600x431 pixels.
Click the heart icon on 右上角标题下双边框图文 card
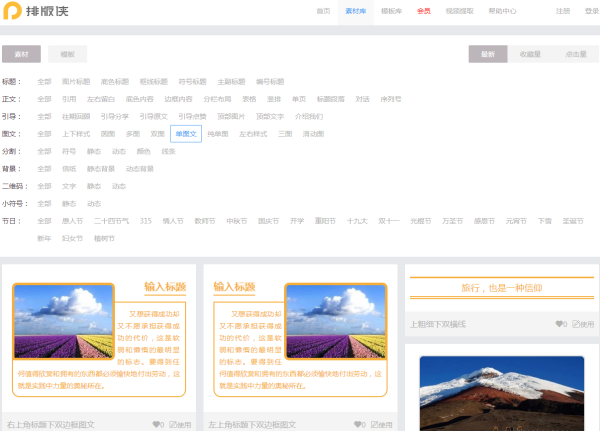(156, 424)
